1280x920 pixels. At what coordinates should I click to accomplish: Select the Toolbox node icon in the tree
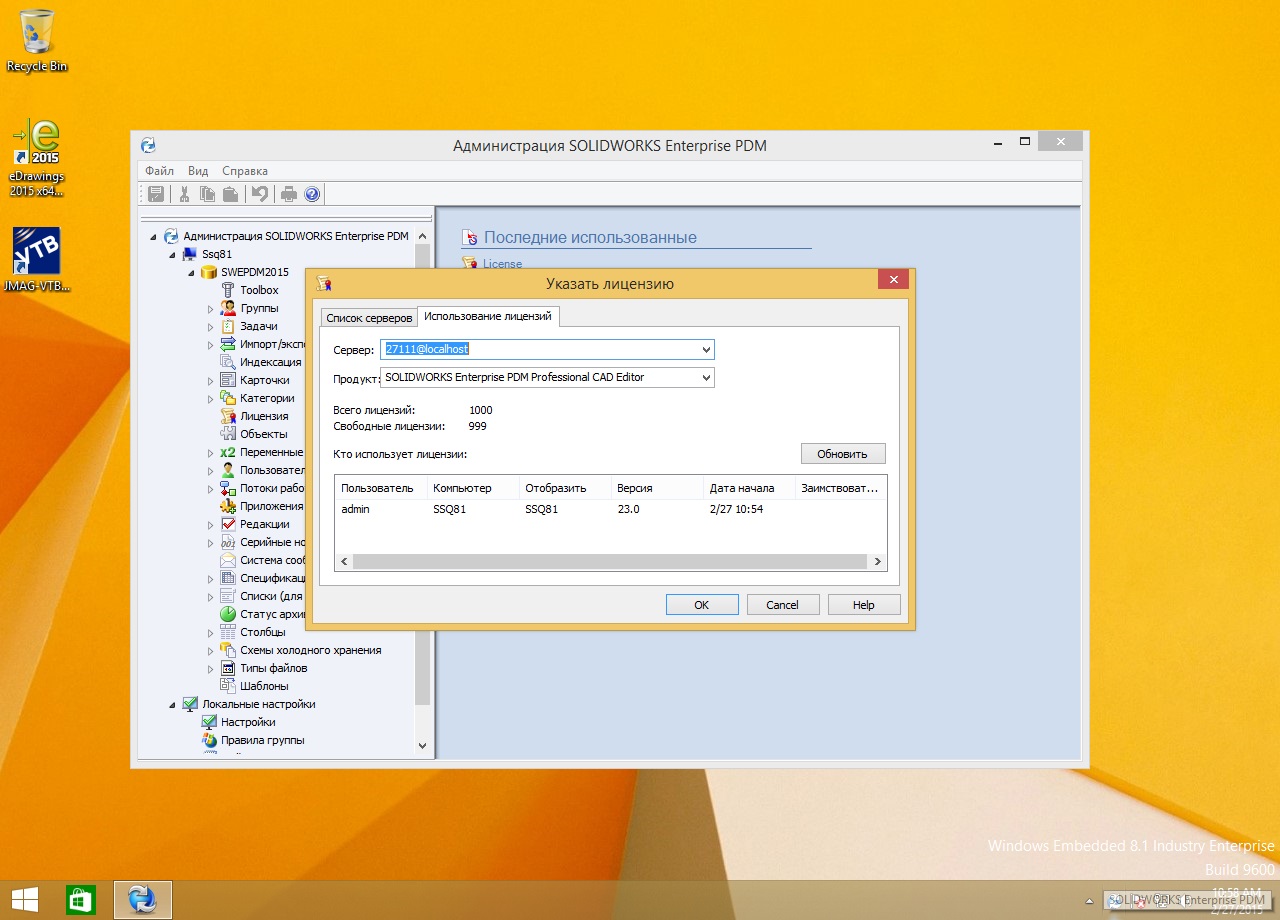pyautogui.click(x=228, y=290)
